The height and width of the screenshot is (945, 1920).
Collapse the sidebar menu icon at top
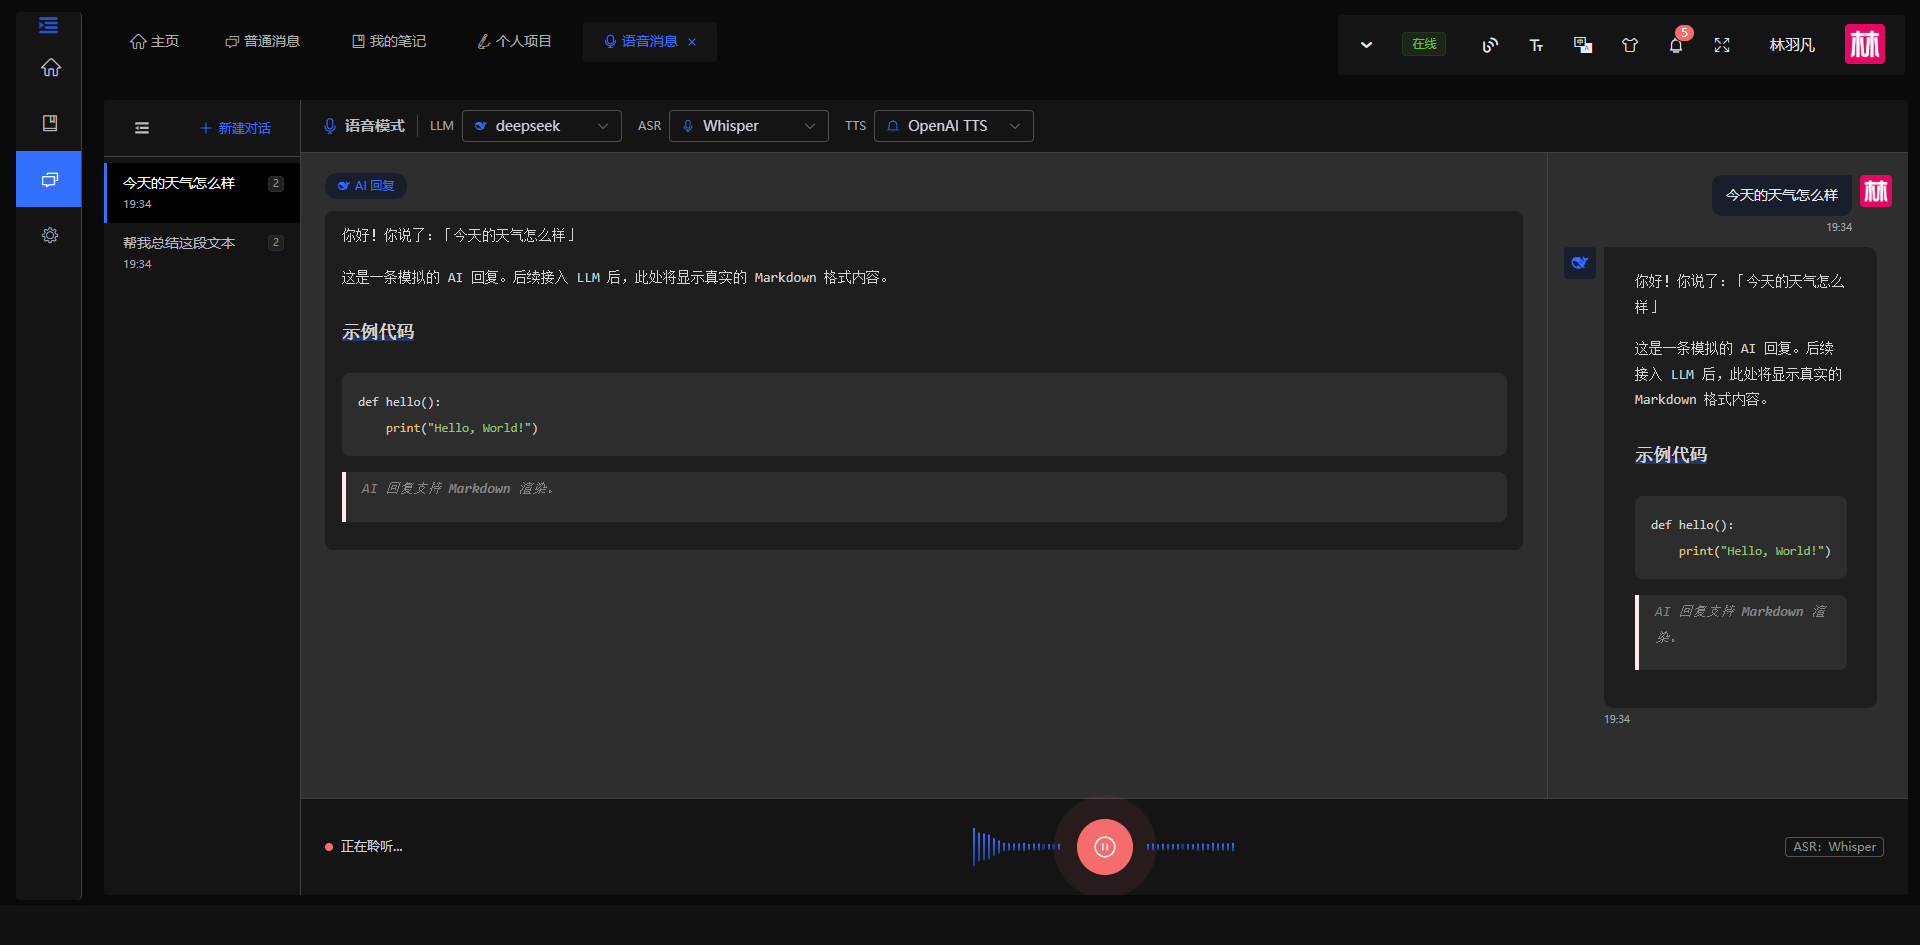(x=48, y=26)
